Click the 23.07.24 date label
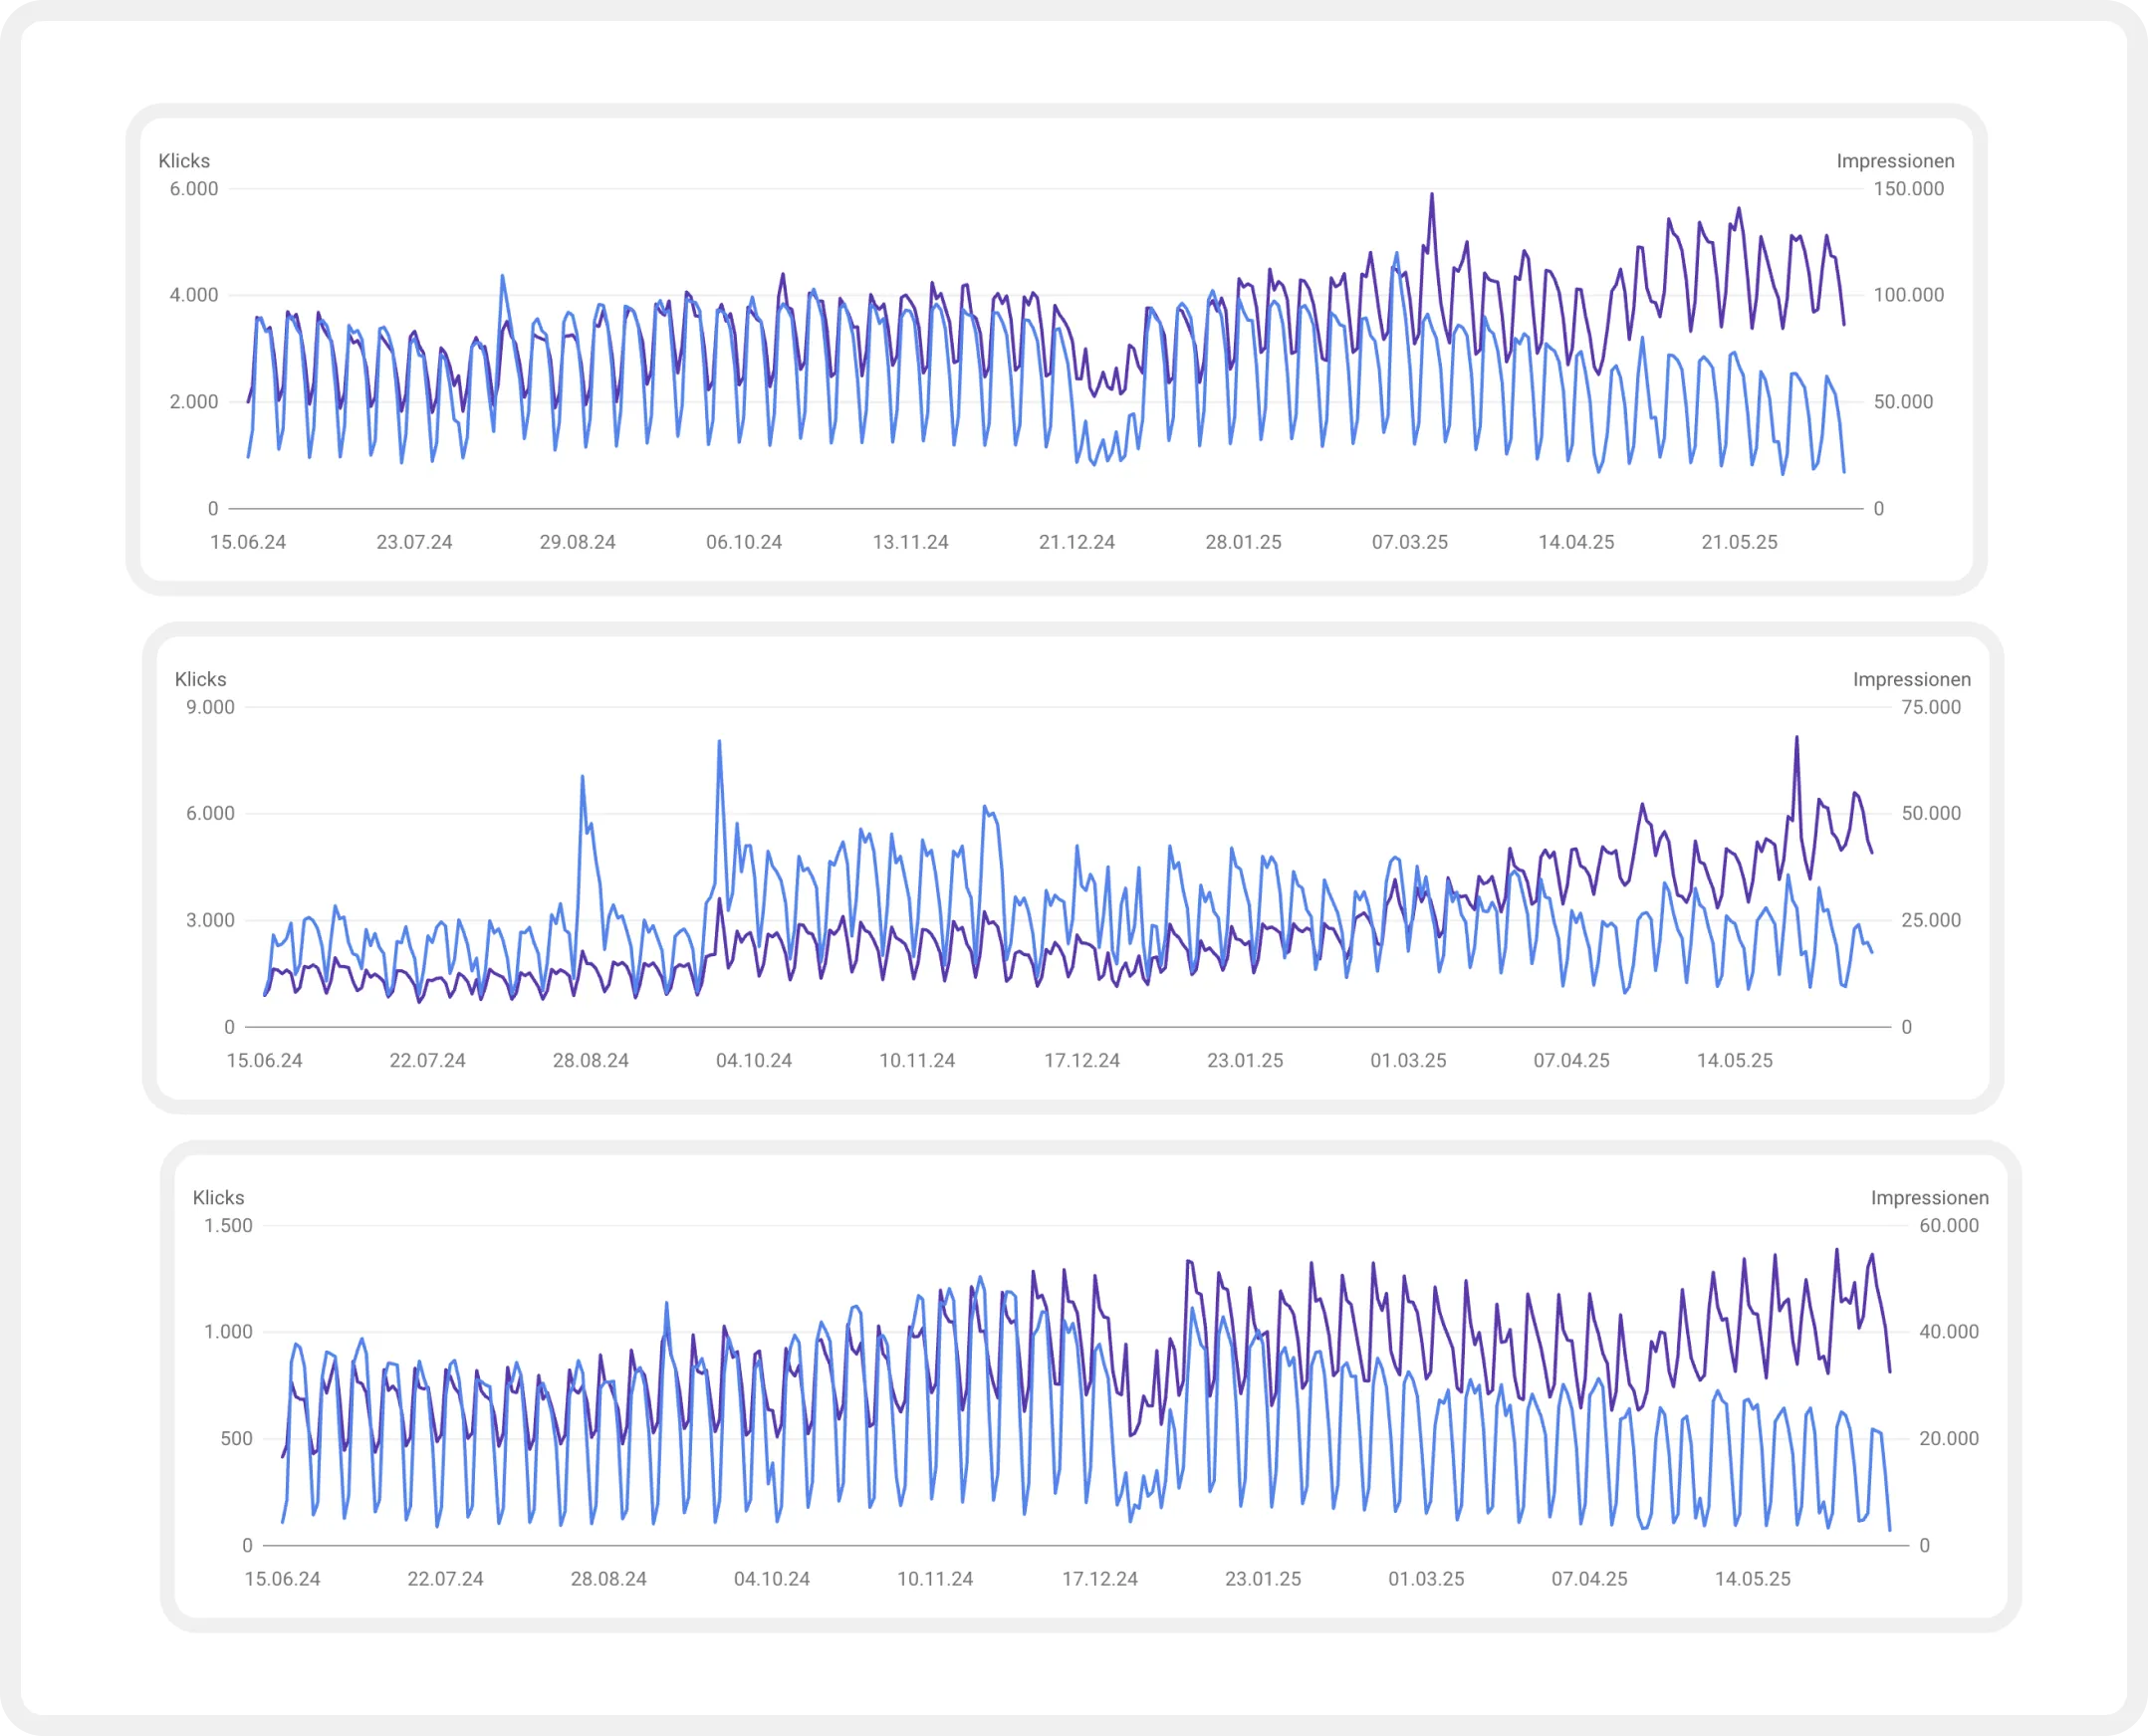This screenshot has width=2148, height=1736. point(414,542)
